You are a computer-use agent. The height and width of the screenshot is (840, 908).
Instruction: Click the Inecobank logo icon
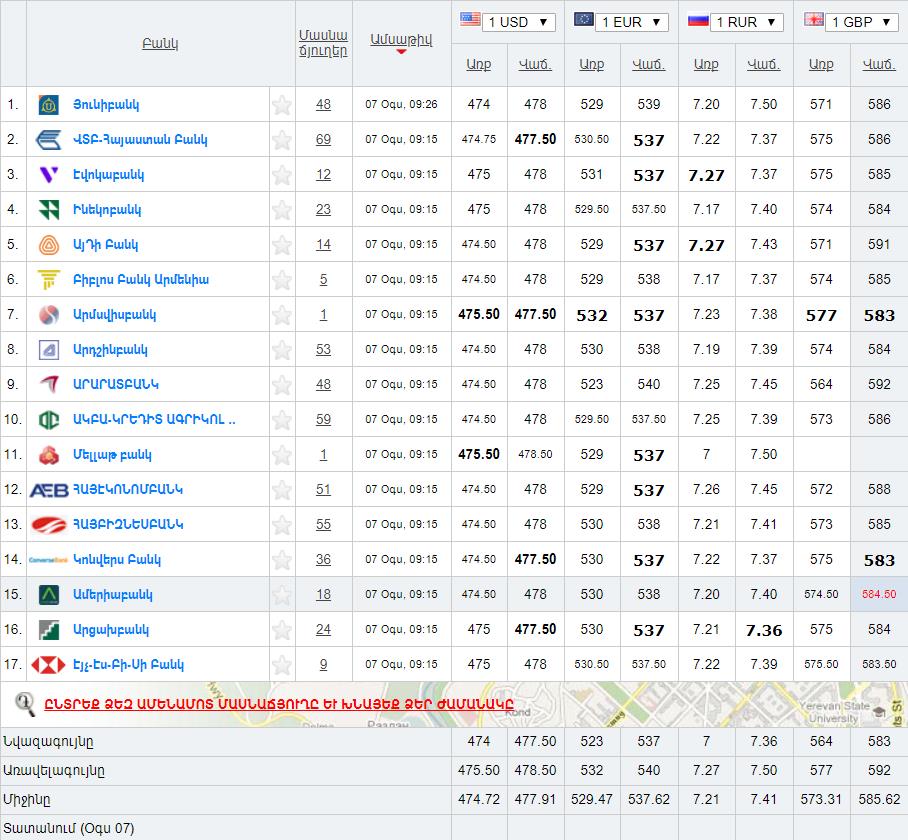coord(48,210)
